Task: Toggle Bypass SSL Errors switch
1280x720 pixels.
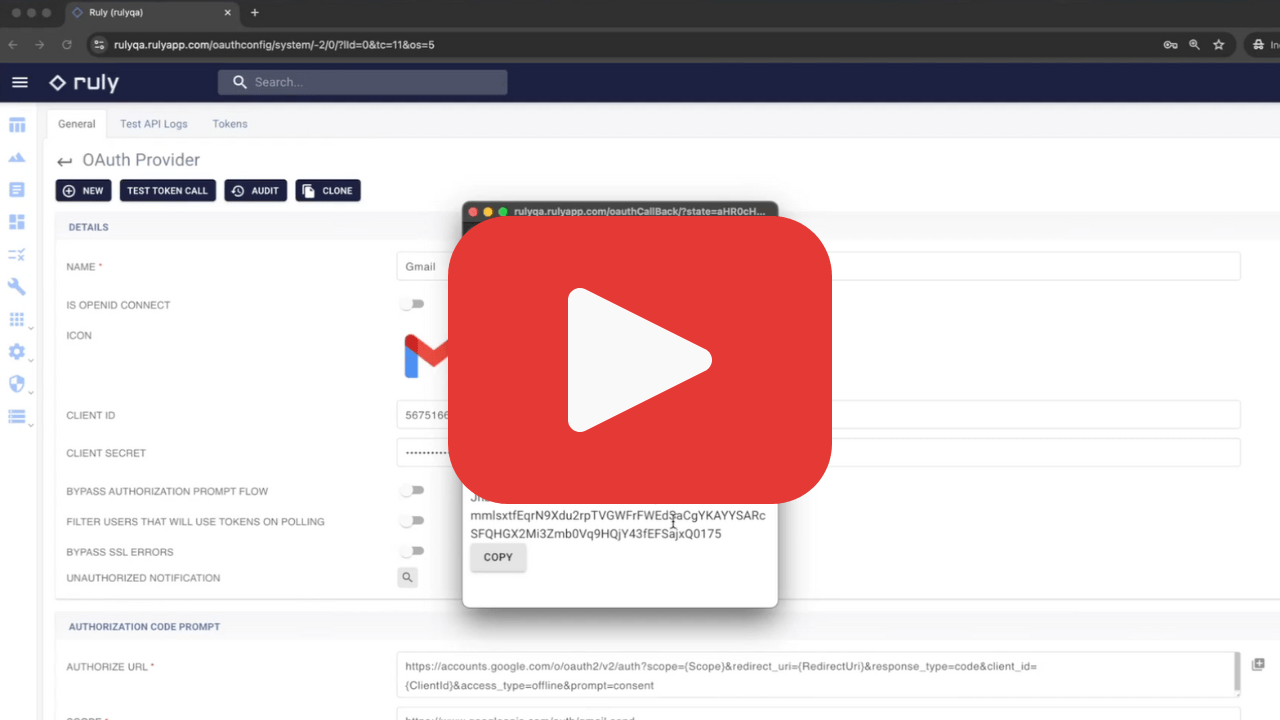Action: click(412, 551)
